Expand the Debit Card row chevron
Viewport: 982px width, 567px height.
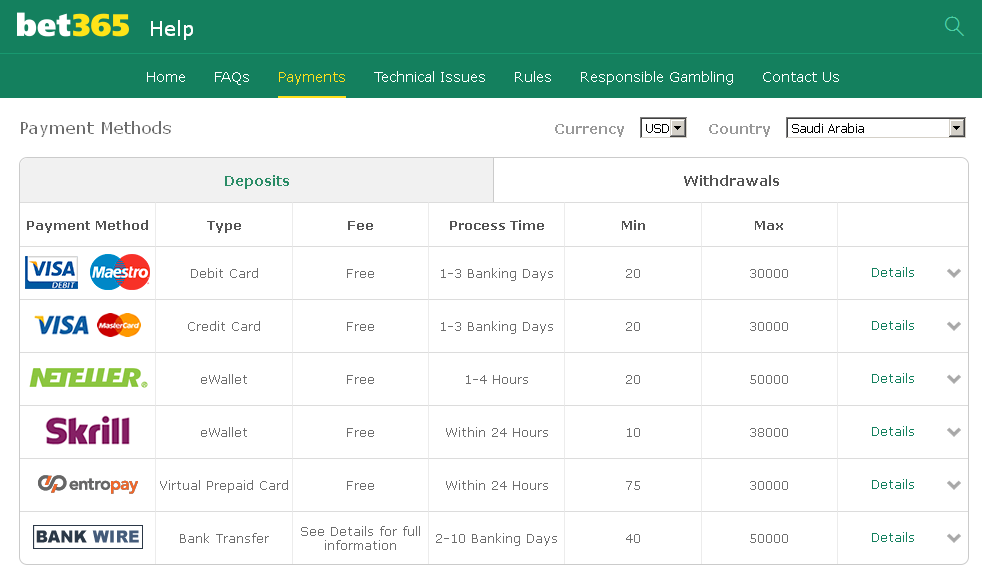click(954, 273)
